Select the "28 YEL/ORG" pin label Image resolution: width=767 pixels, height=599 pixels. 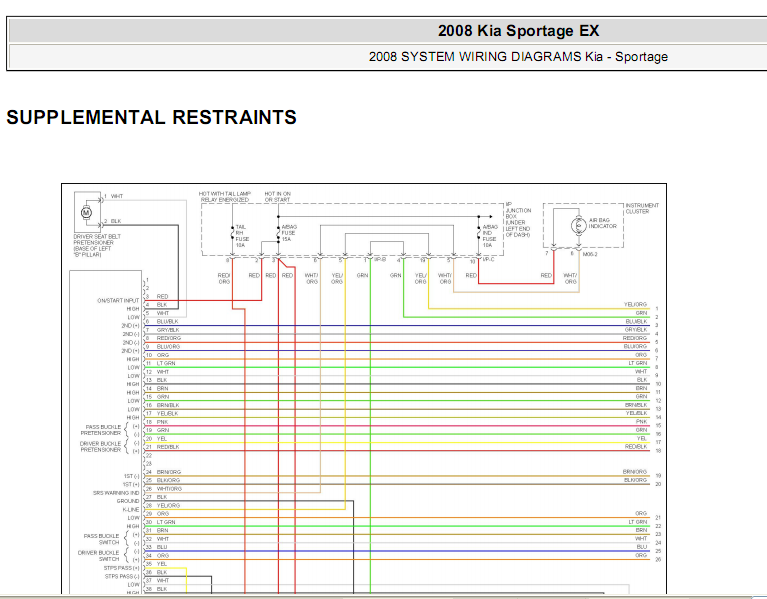tap(163, 505)
